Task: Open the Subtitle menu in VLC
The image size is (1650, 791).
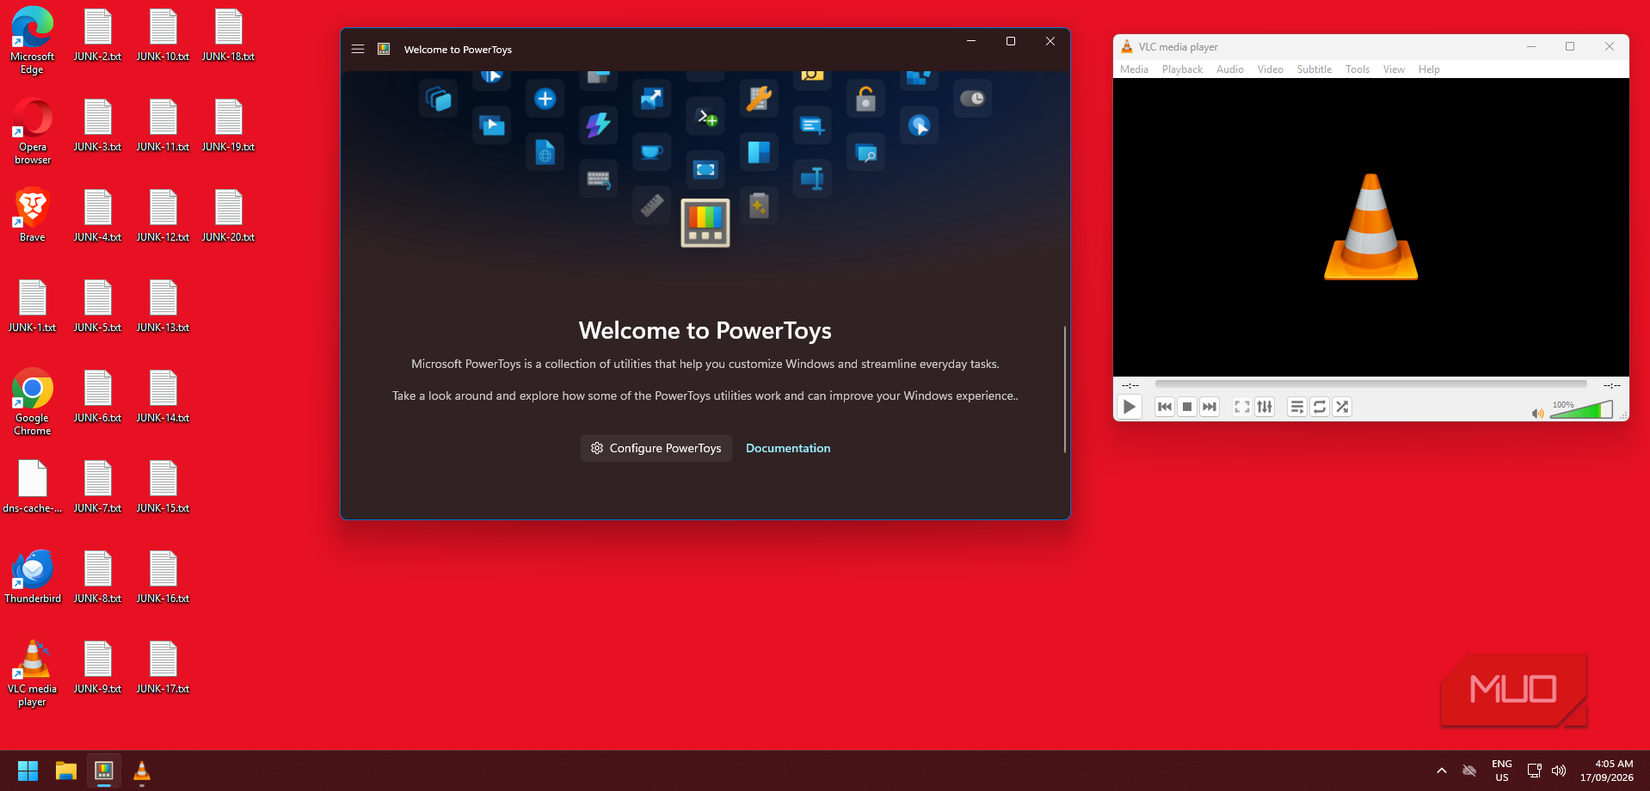Action: (1314, 69)
